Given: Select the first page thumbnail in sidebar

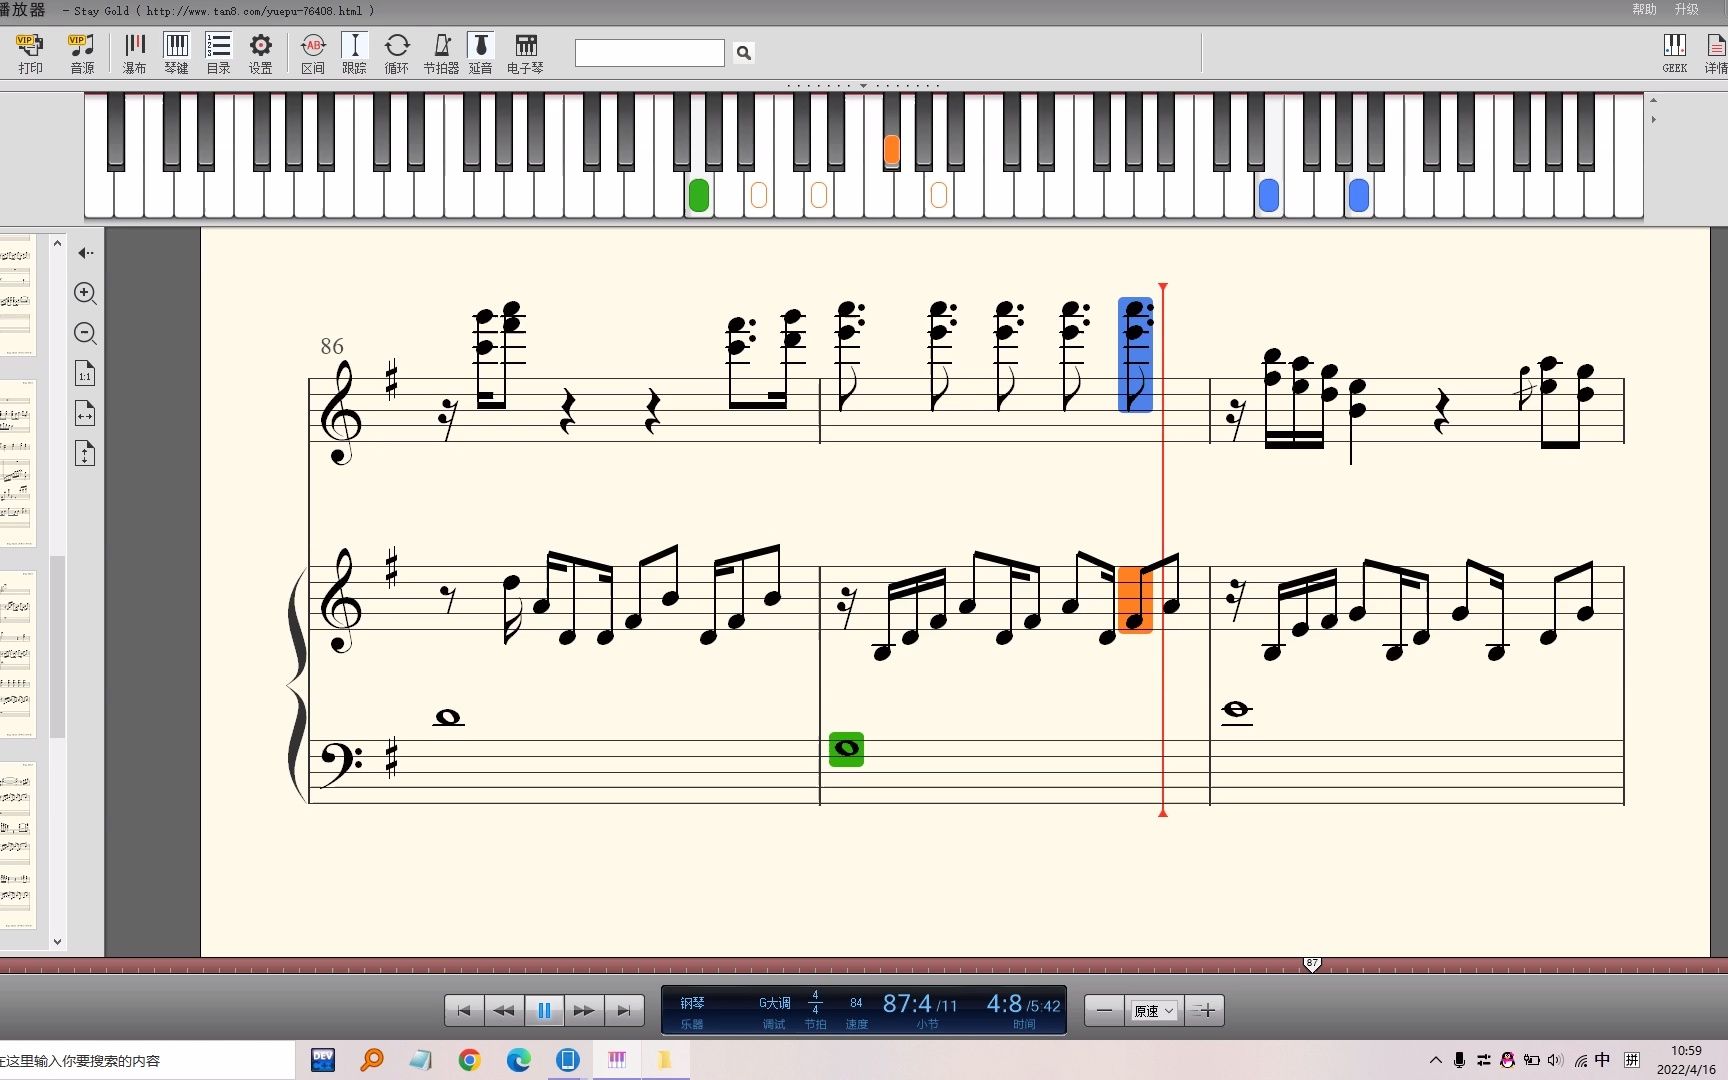Looking at the screenshot, I should coord(16,296).
